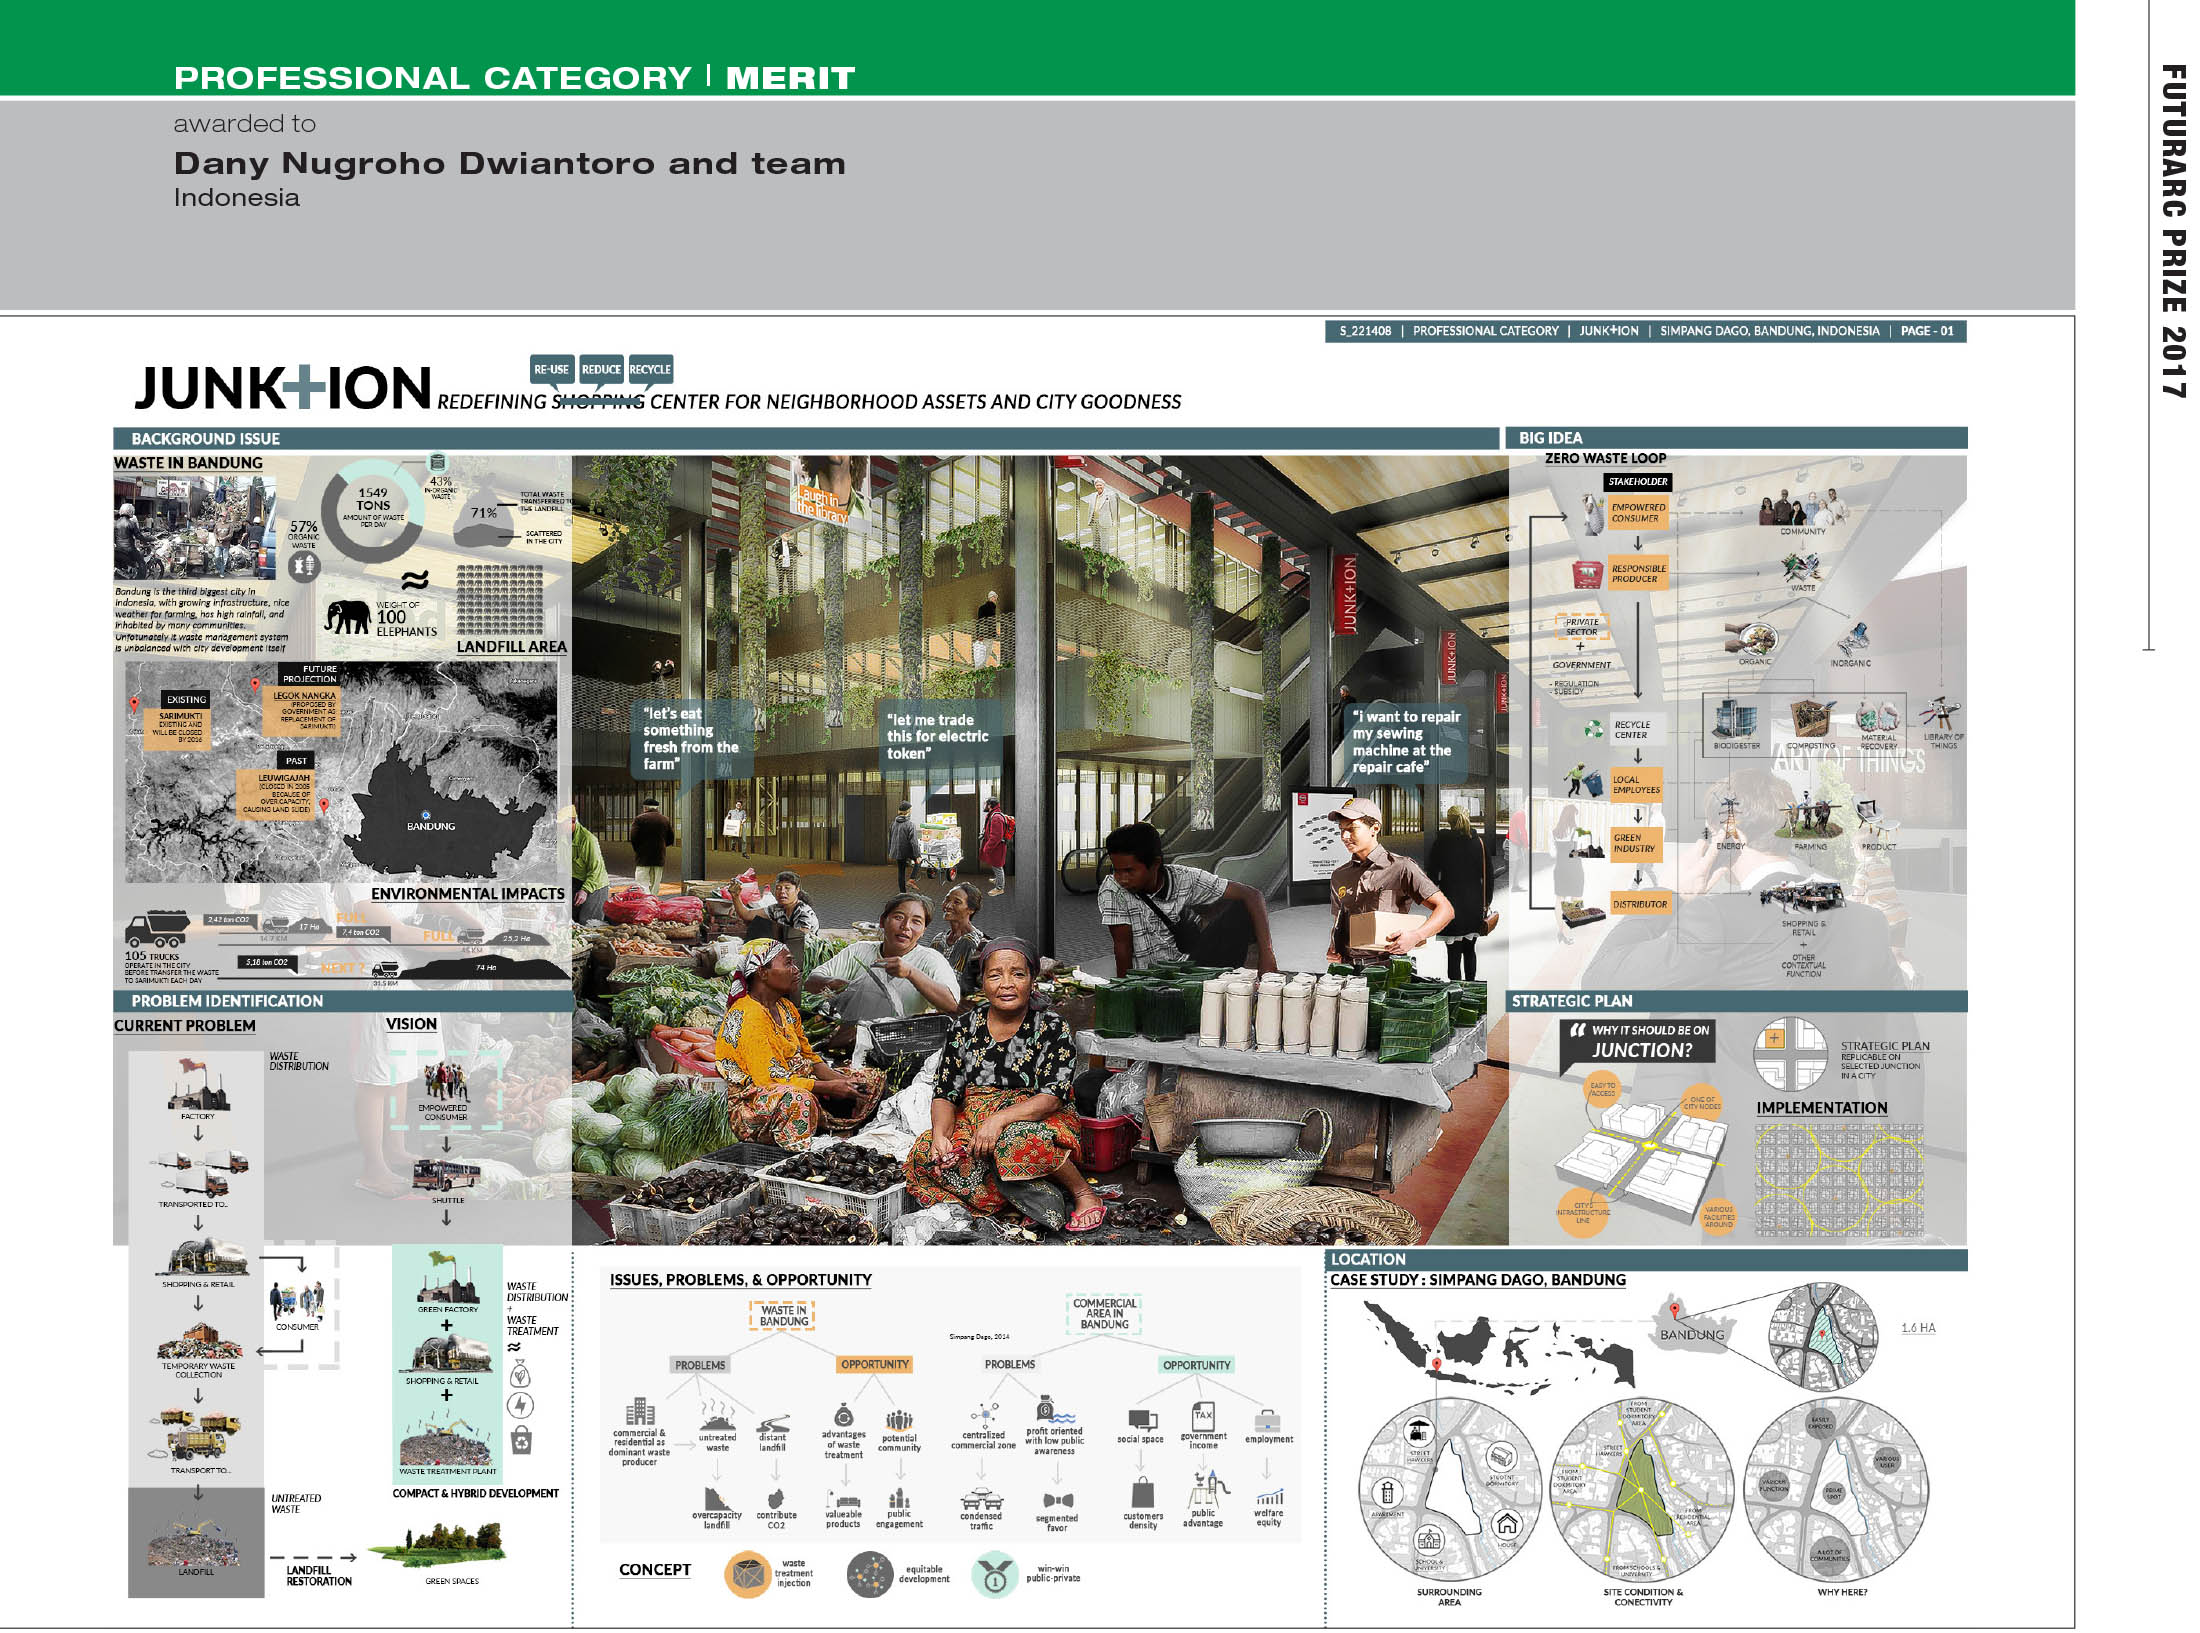
Task: Click the black STAKEHOLDER tag
Action: point(1637,481)
